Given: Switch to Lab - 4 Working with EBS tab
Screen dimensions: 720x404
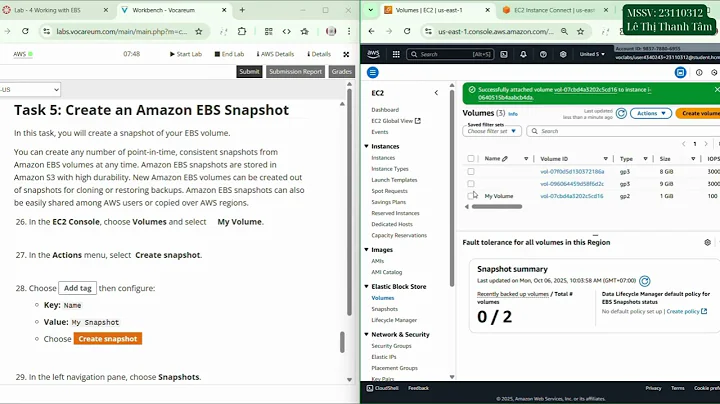Looking at the screenshot, I should [55, 10].
